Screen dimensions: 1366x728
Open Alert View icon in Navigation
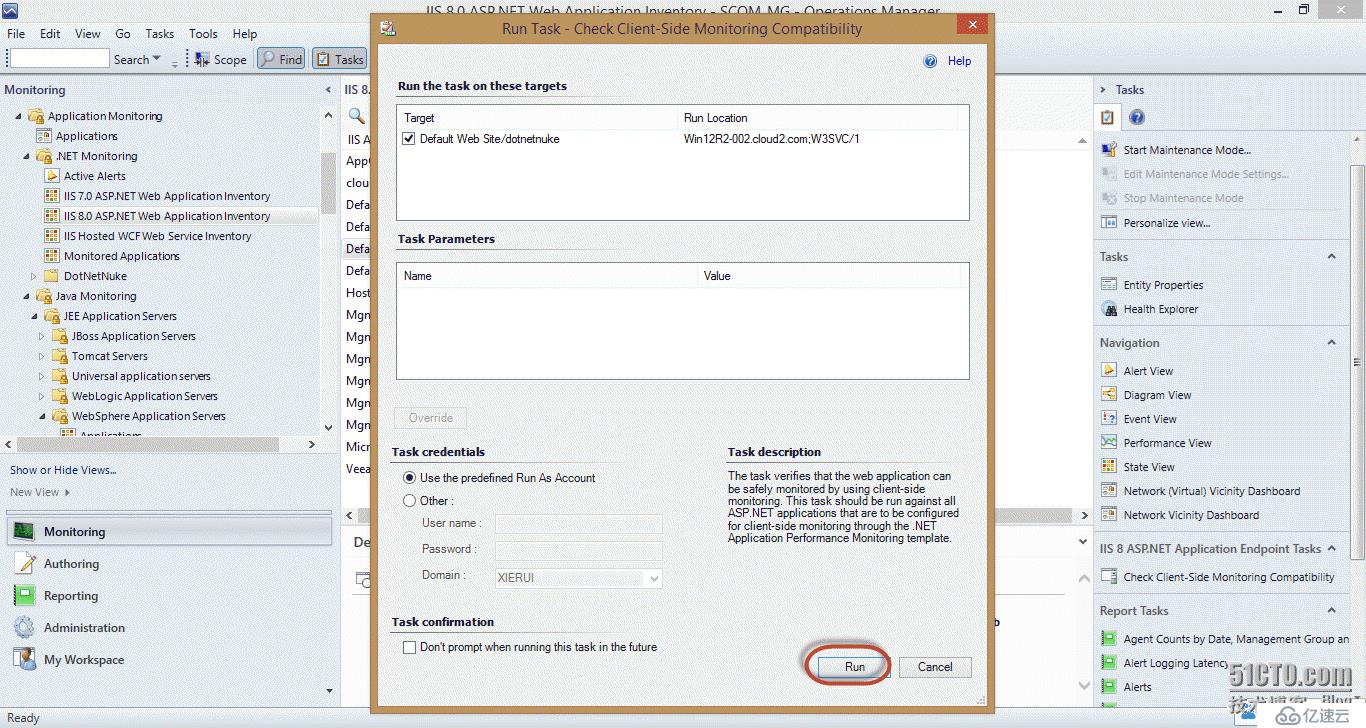(x=1108, y=371)
